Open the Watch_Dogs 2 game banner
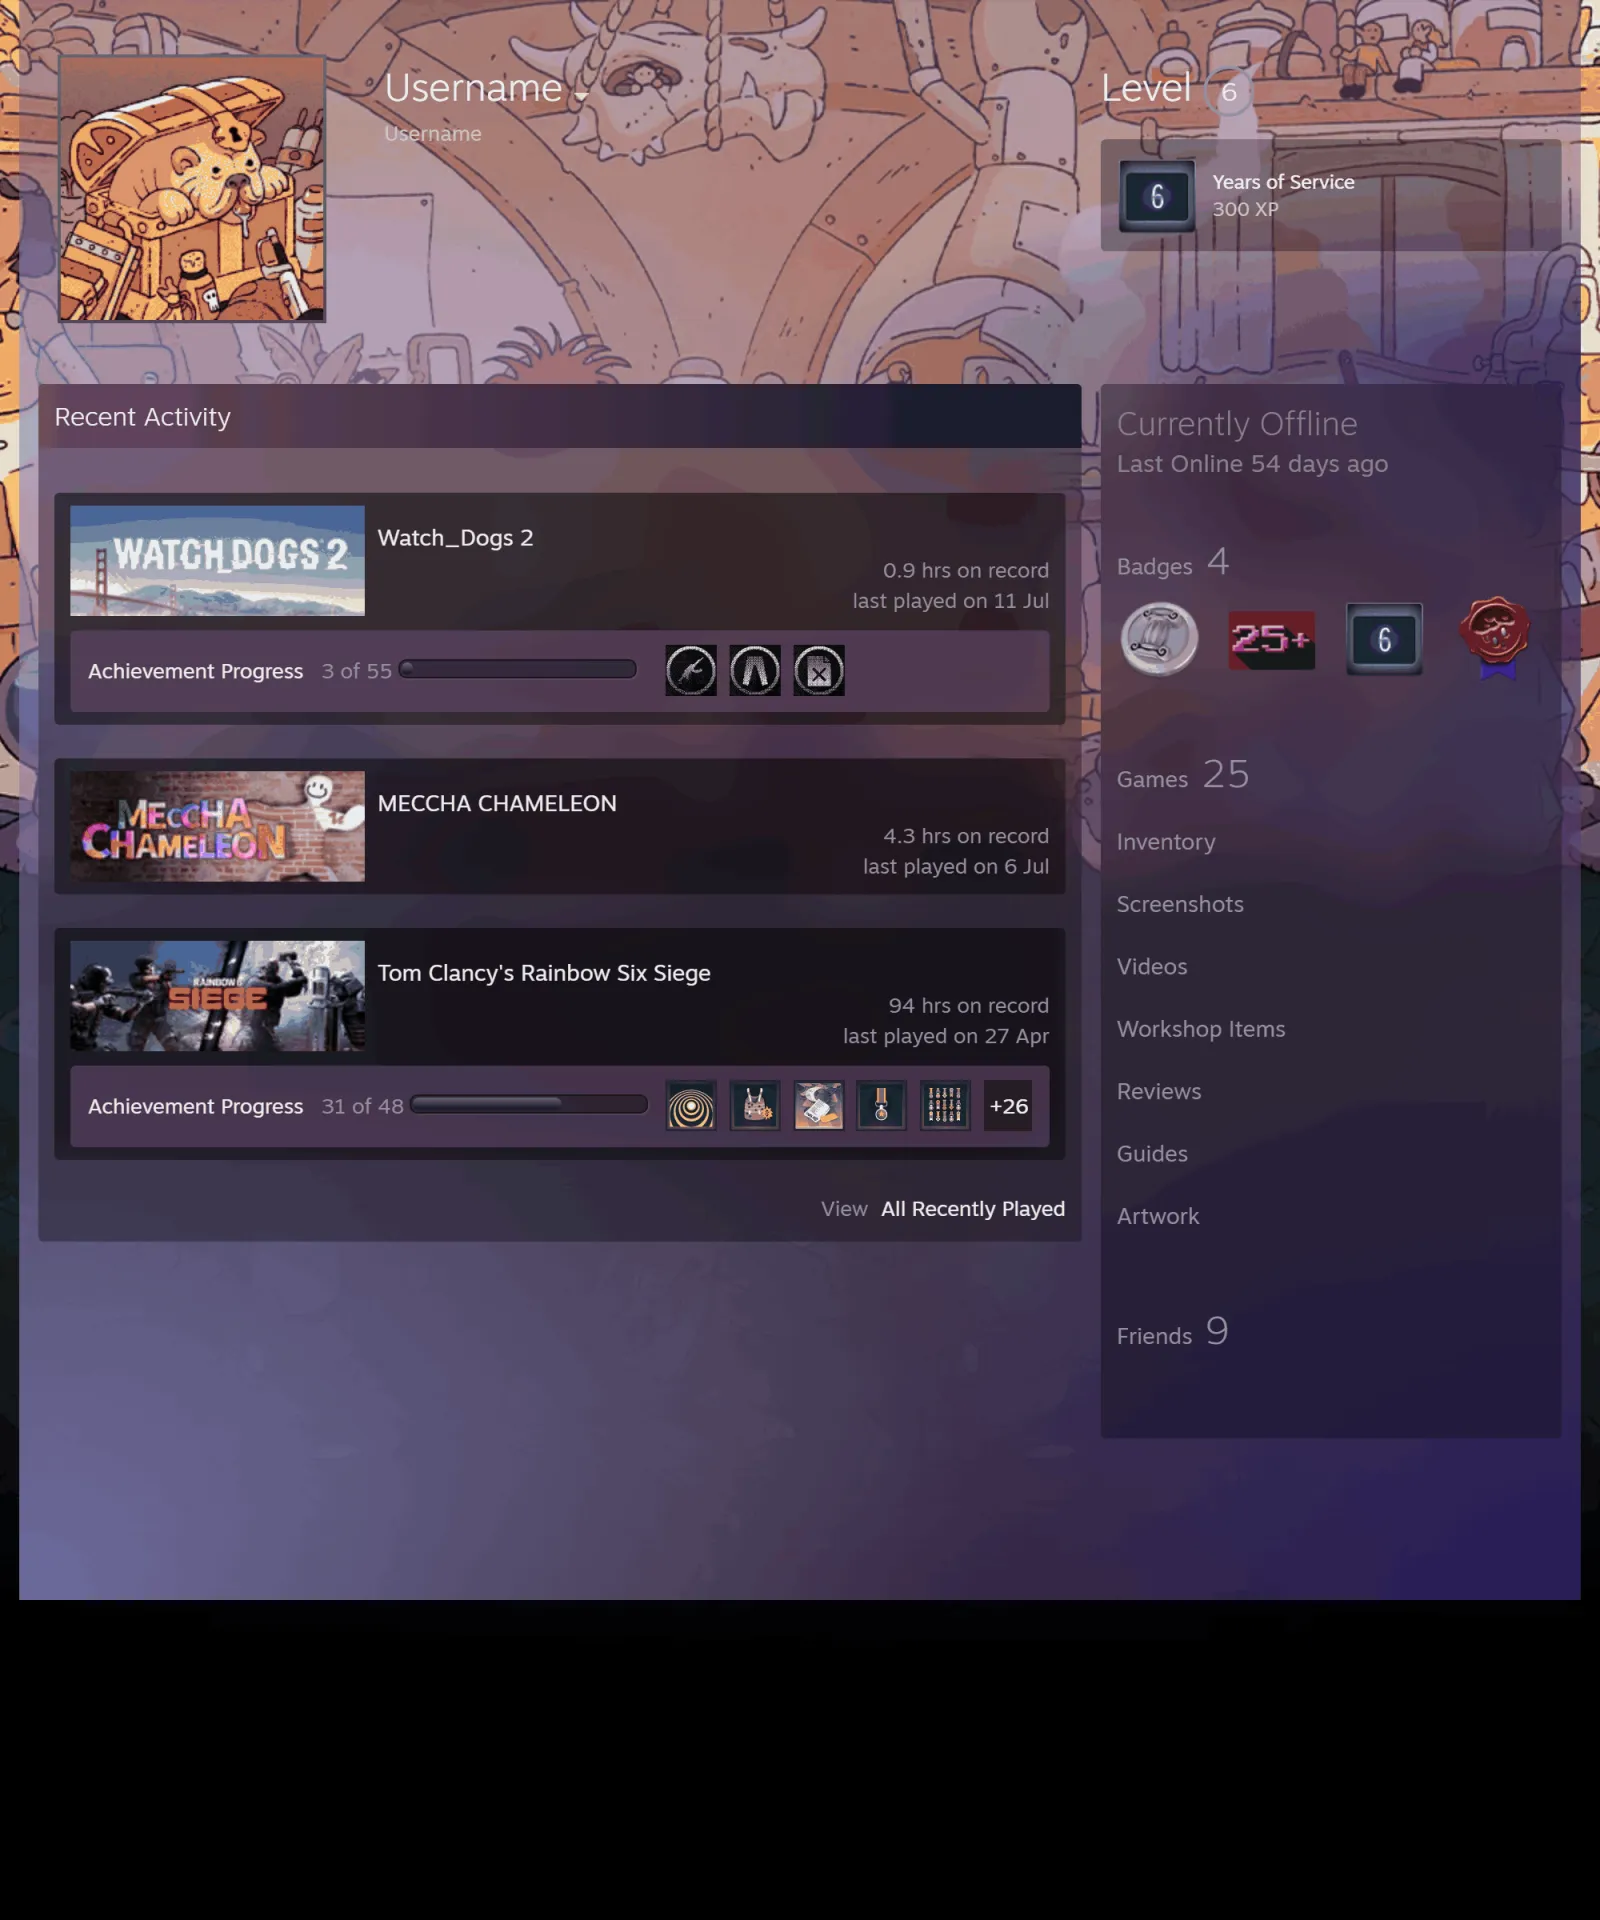The height and width of the screenshot is (1920, 1600). (217, 560)
